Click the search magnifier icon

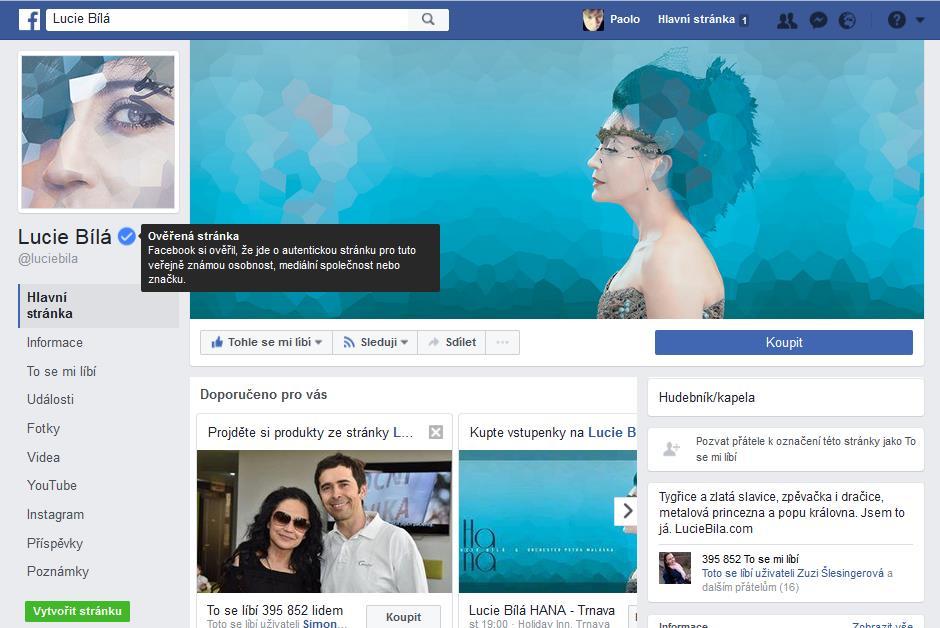coord(428,19)
